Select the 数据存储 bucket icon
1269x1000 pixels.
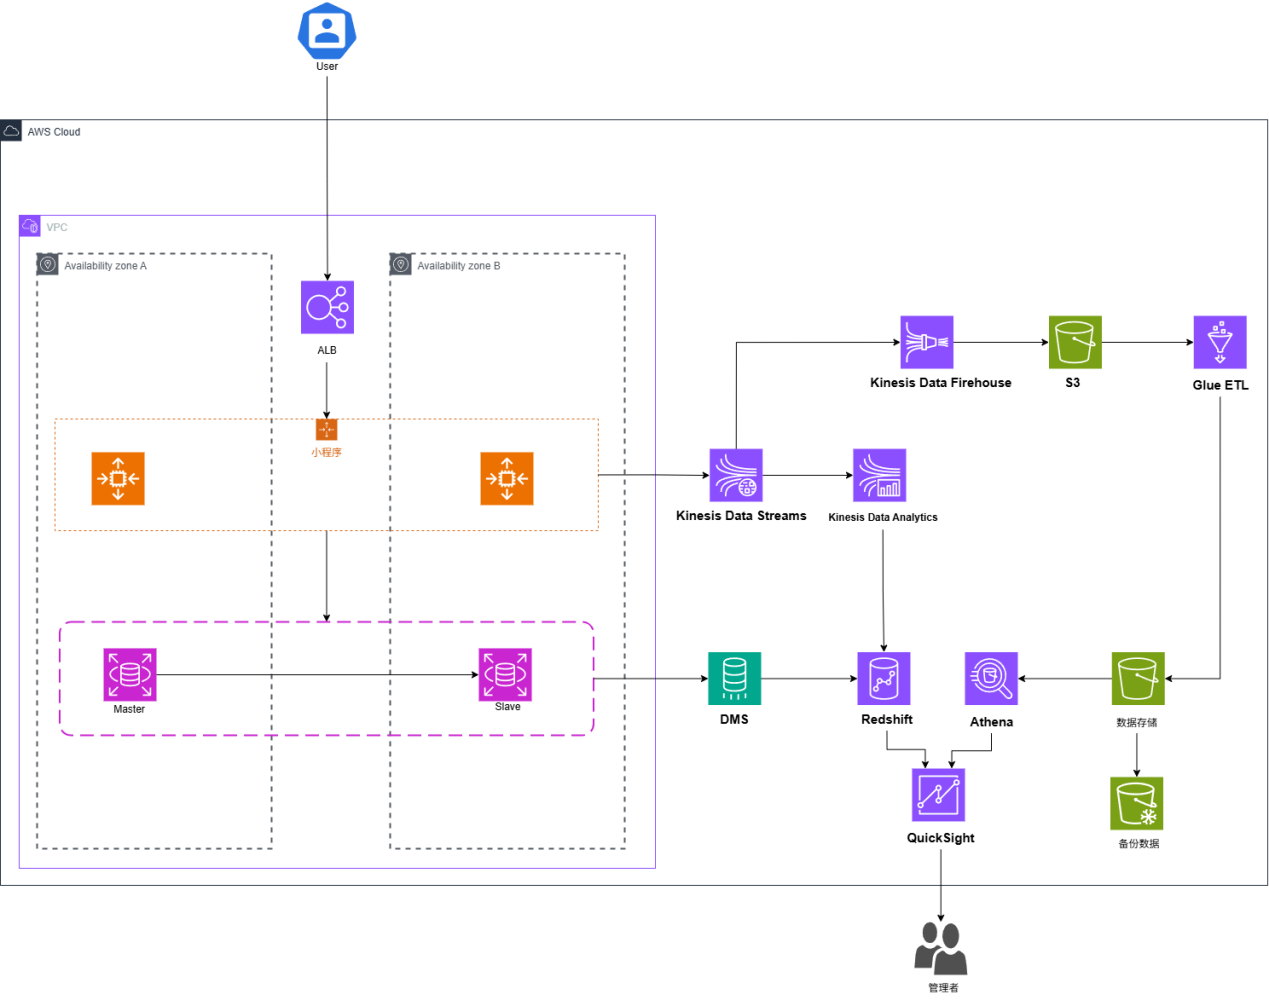pyautogui.click(x=1138, y=679)
